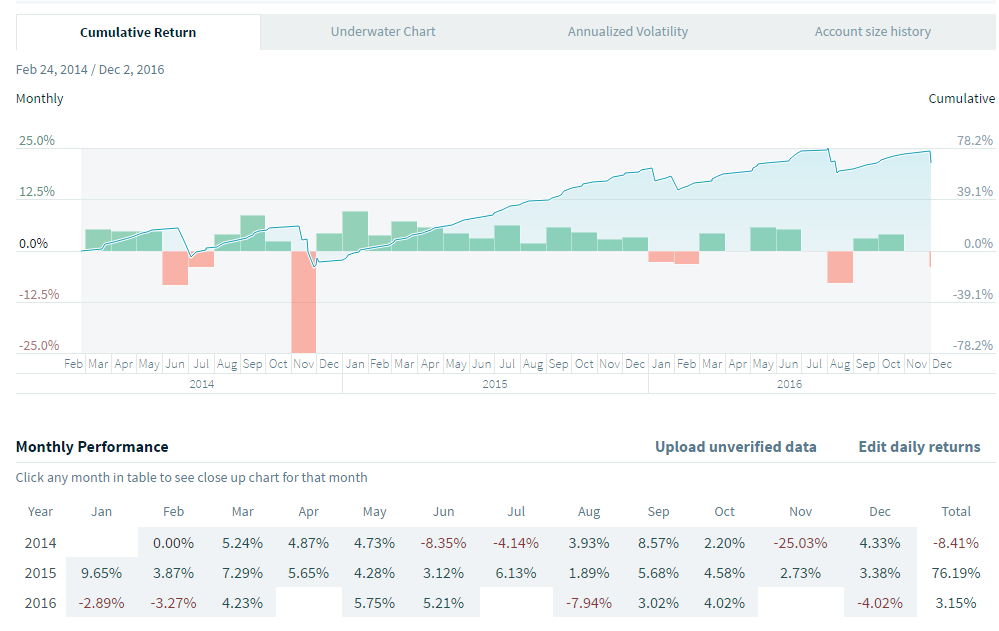
Task: Select the red August 2016 loss bar
Action: 840,267
